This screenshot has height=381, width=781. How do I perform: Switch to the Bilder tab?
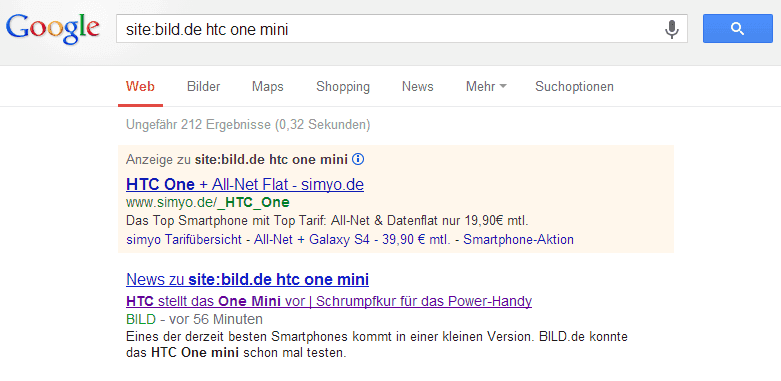coord(204,87)
